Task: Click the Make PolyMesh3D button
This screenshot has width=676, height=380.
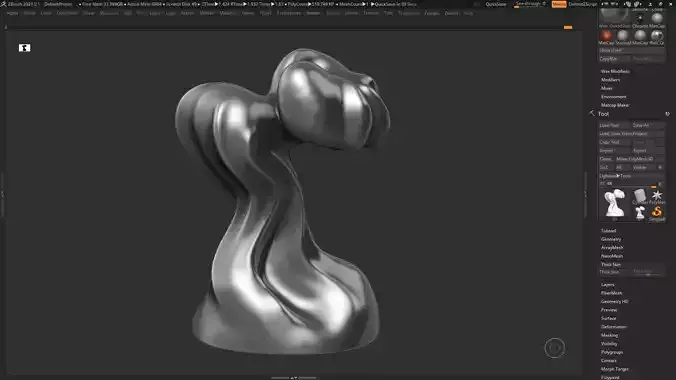Action: point(639,159)
